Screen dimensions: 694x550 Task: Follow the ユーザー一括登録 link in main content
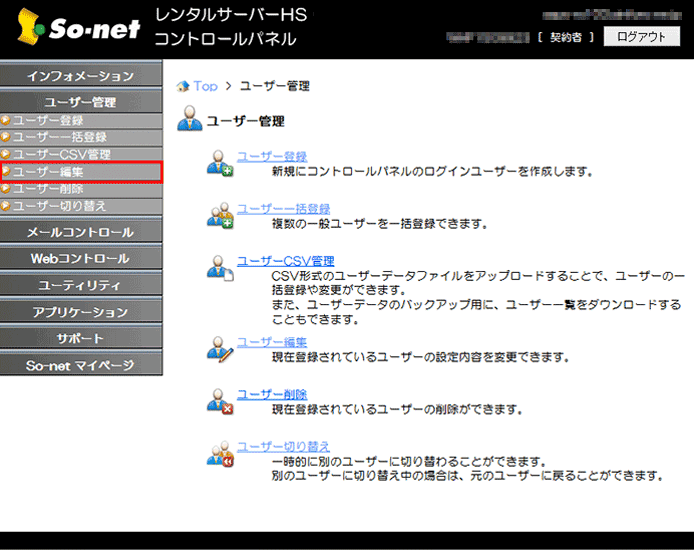click(x=283, y=208)
